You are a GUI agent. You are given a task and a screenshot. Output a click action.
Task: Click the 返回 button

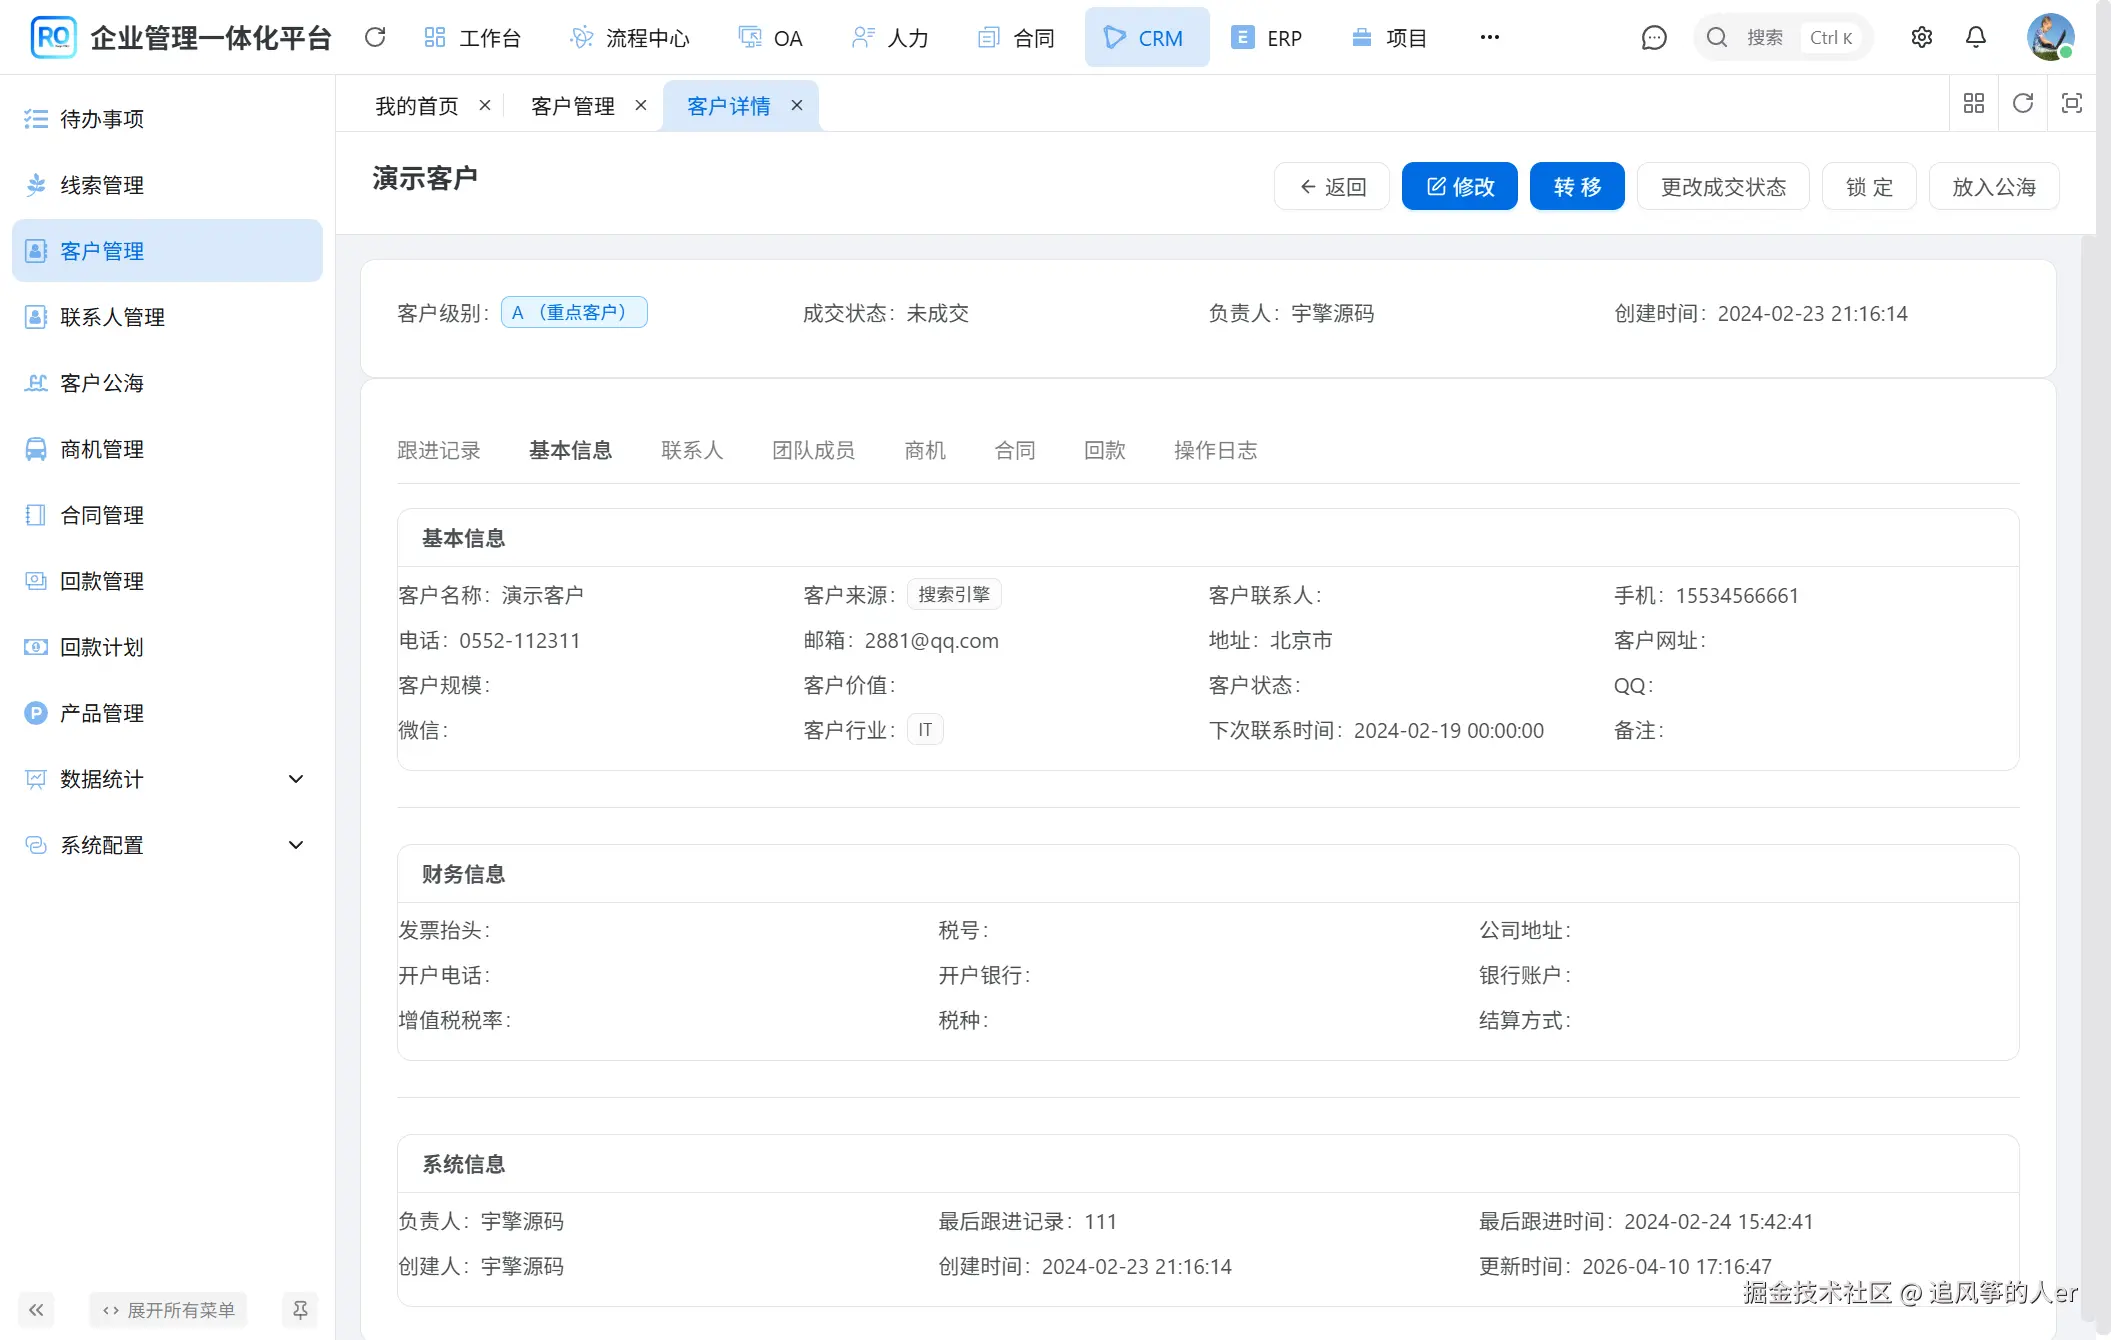click(x=1331, y=186)
